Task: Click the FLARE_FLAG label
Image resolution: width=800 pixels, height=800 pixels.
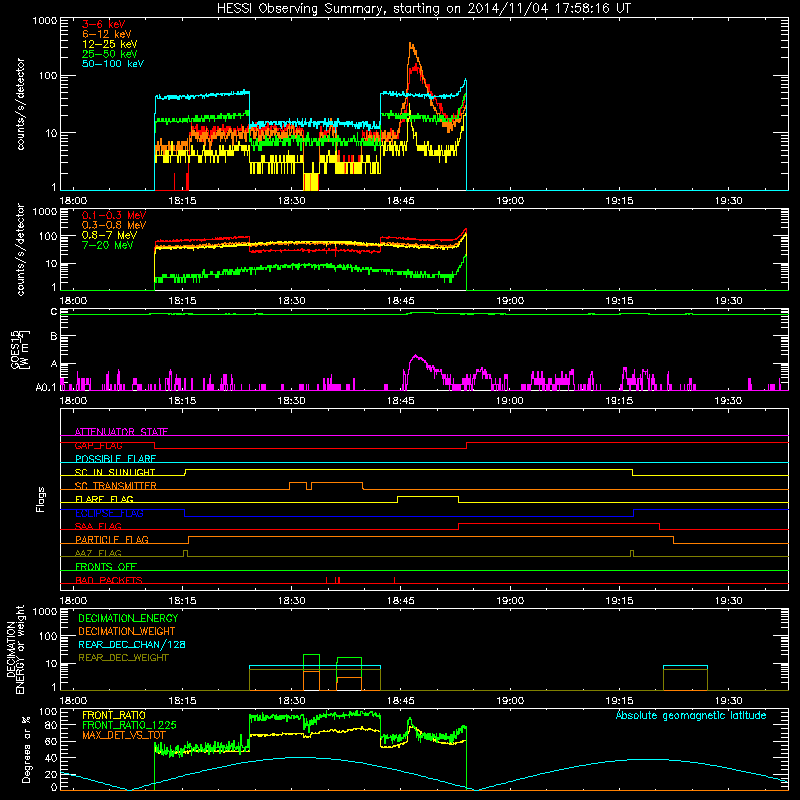Action: point(104,499)
